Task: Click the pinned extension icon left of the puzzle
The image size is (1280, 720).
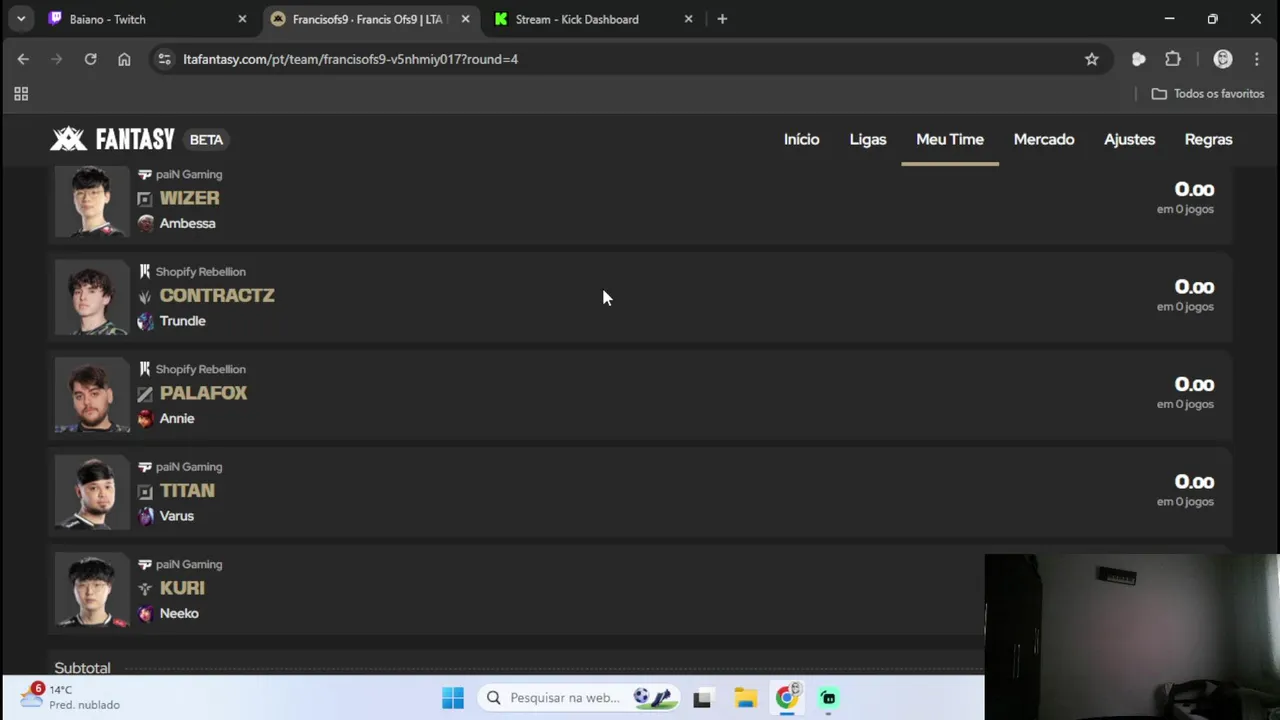Action: 1138,59
